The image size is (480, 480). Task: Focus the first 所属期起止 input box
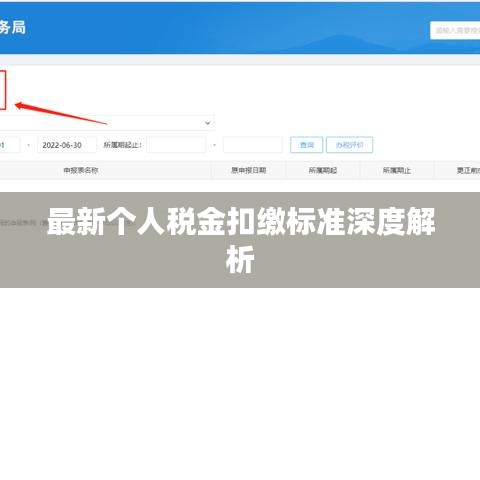(176, 145)
